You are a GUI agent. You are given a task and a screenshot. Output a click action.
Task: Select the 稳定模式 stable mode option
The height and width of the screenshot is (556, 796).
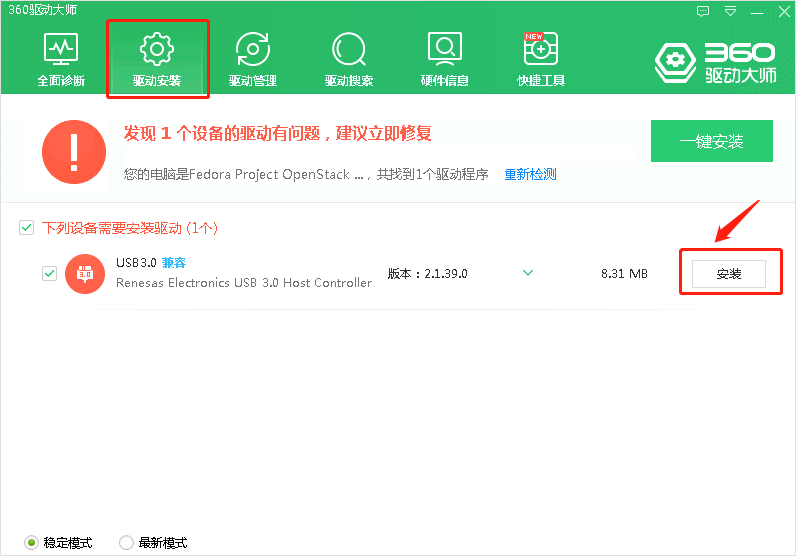59,543
